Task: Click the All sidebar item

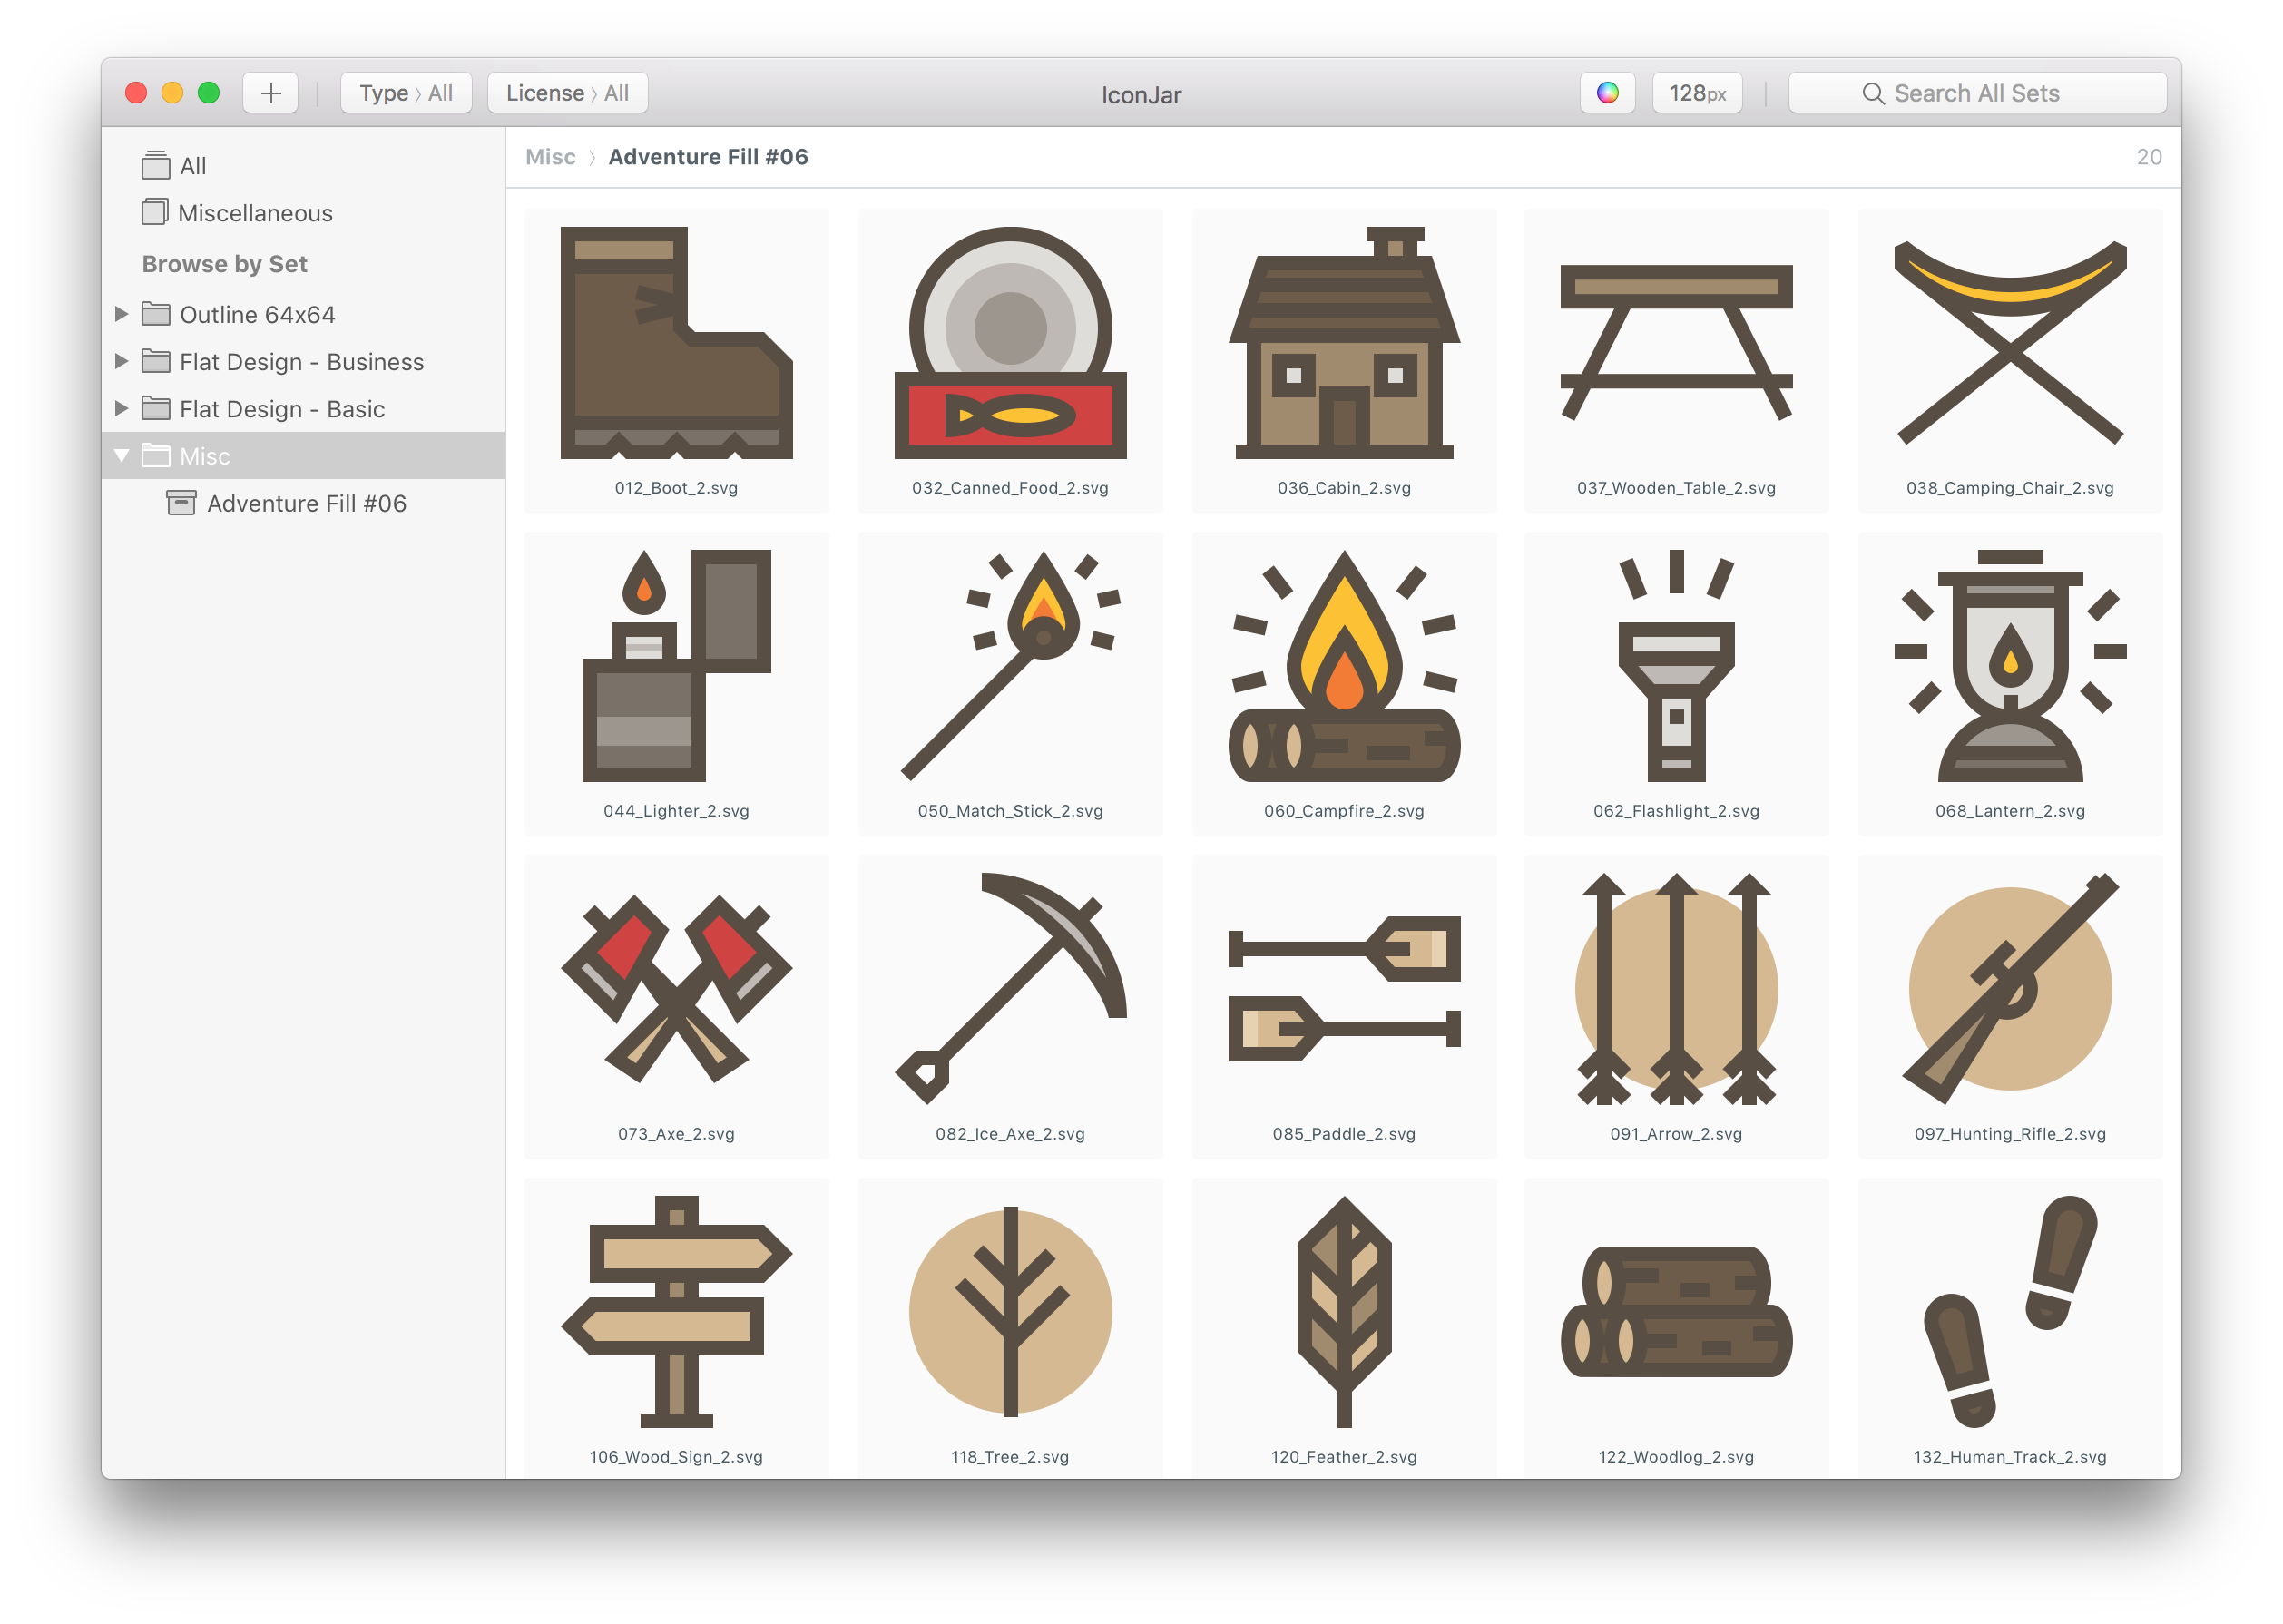Action: [192, 165]
